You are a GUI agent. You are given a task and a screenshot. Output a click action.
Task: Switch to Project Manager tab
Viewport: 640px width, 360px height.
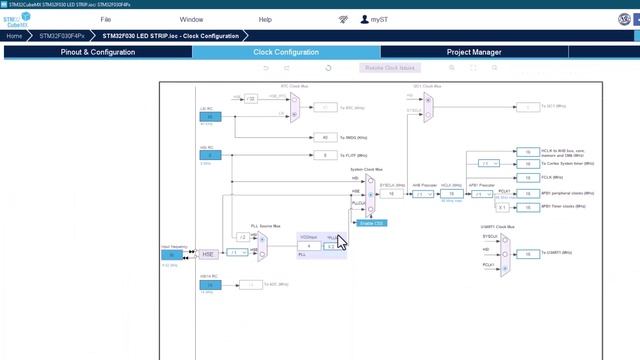[x=474, y=52]
